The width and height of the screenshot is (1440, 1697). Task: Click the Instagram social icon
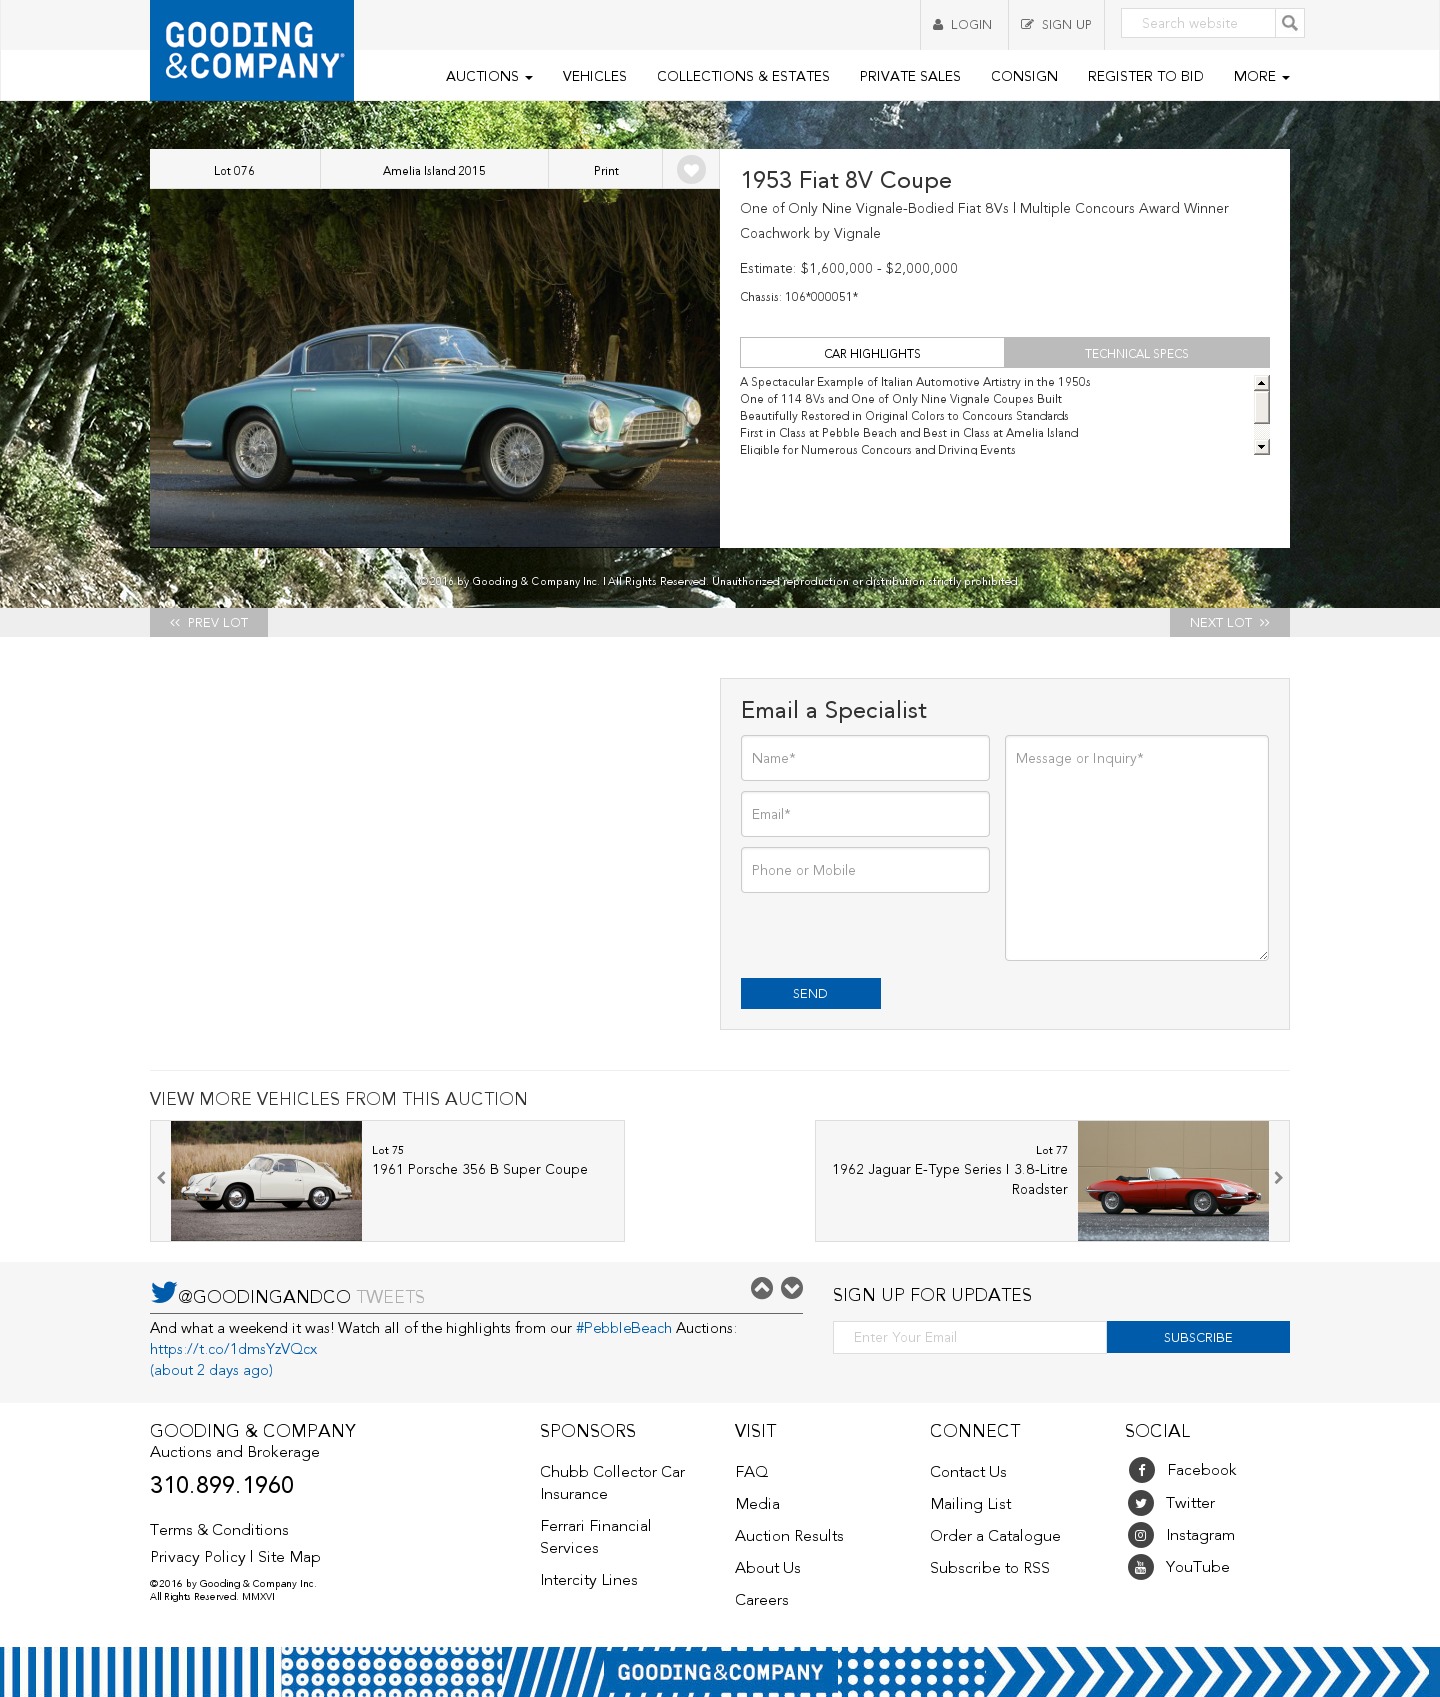(1141, 1535)
